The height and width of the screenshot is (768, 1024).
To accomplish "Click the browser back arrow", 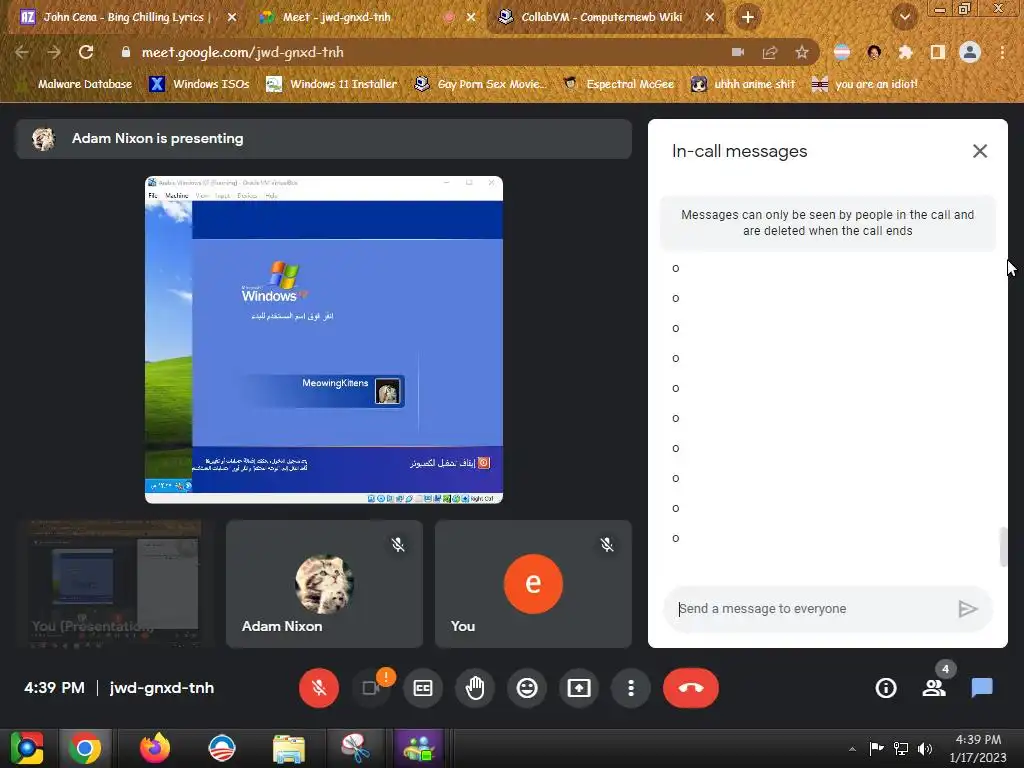I will tap(22, 52).
